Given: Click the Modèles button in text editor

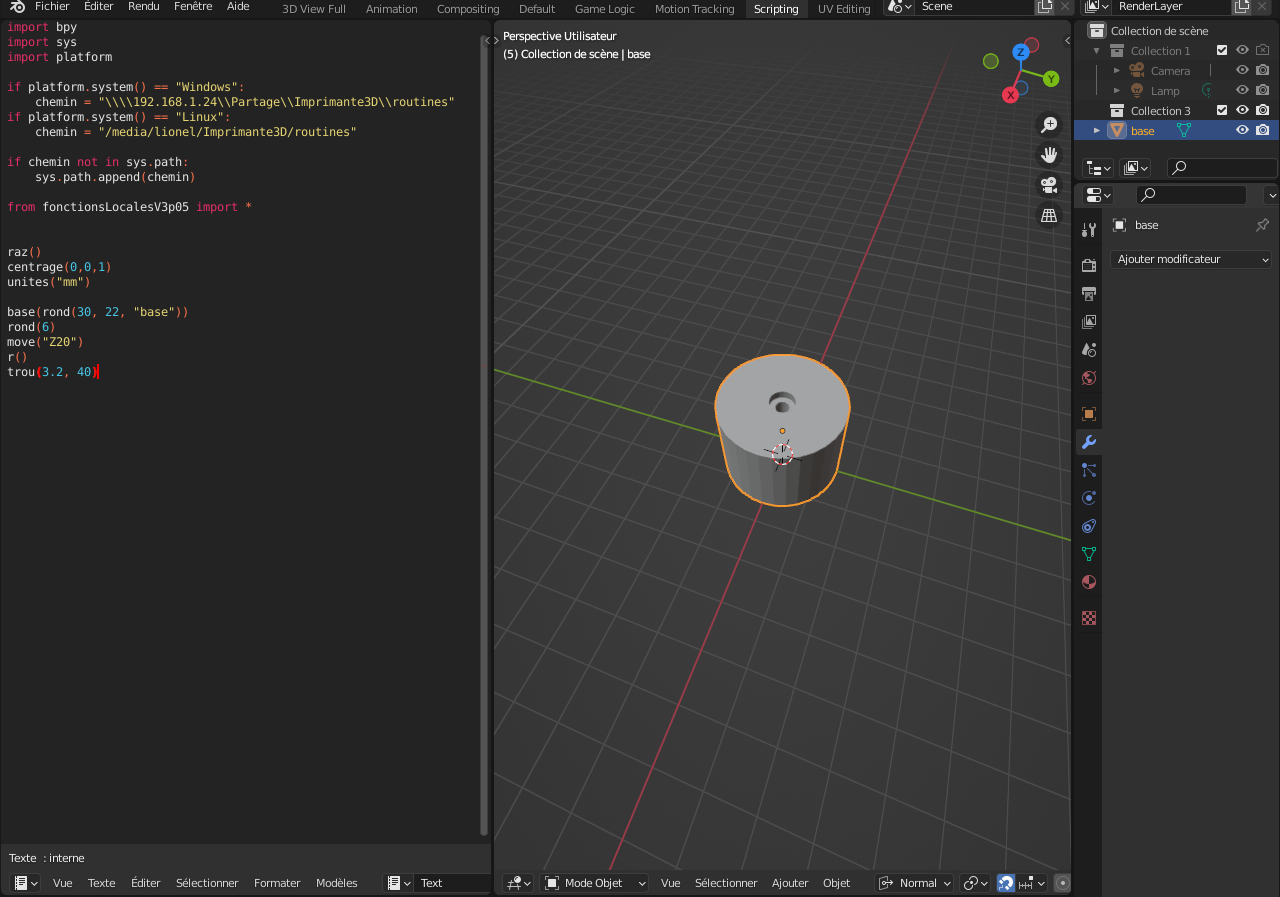Looking at the screenshot, I should click(337, 883).
